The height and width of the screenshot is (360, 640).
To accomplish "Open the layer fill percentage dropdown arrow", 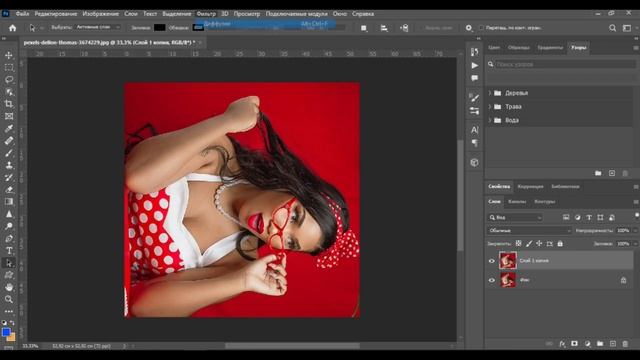I will click(635, 244).
